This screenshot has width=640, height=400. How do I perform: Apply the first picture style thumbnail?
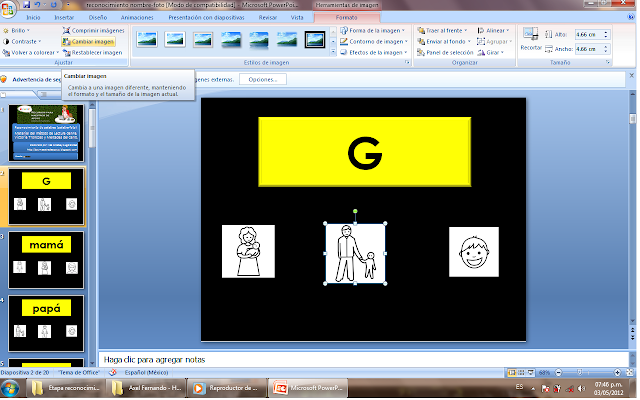pyautogui.click(x=147, y=40)
